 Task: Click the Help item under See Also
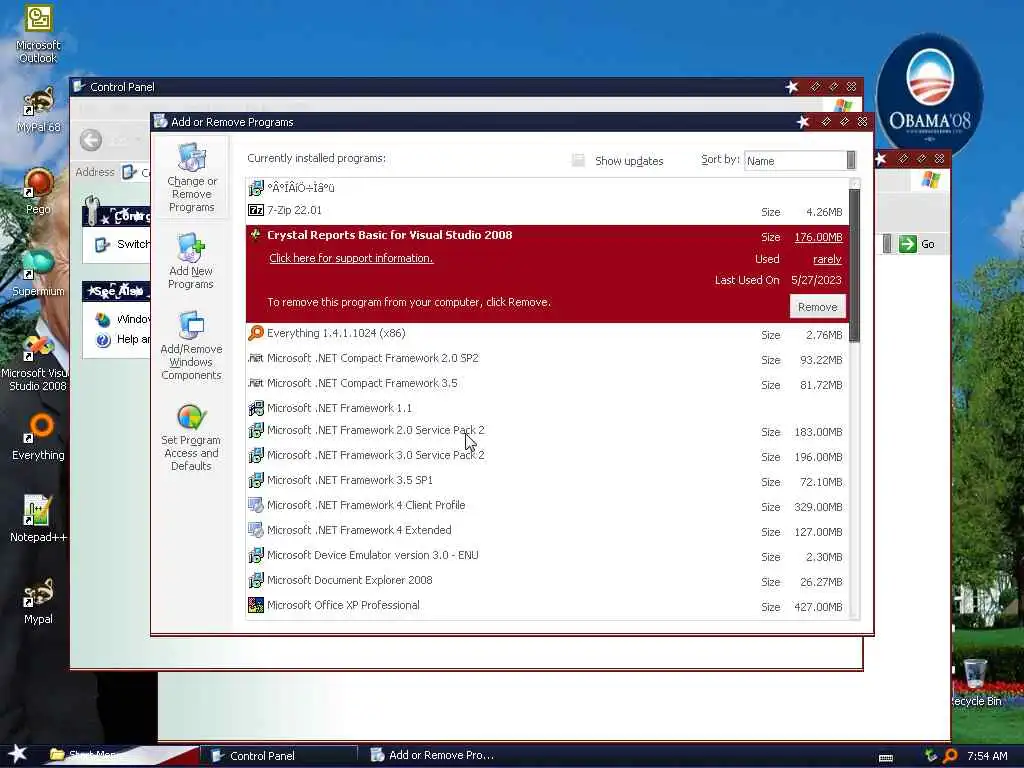[x=123, y=340]
